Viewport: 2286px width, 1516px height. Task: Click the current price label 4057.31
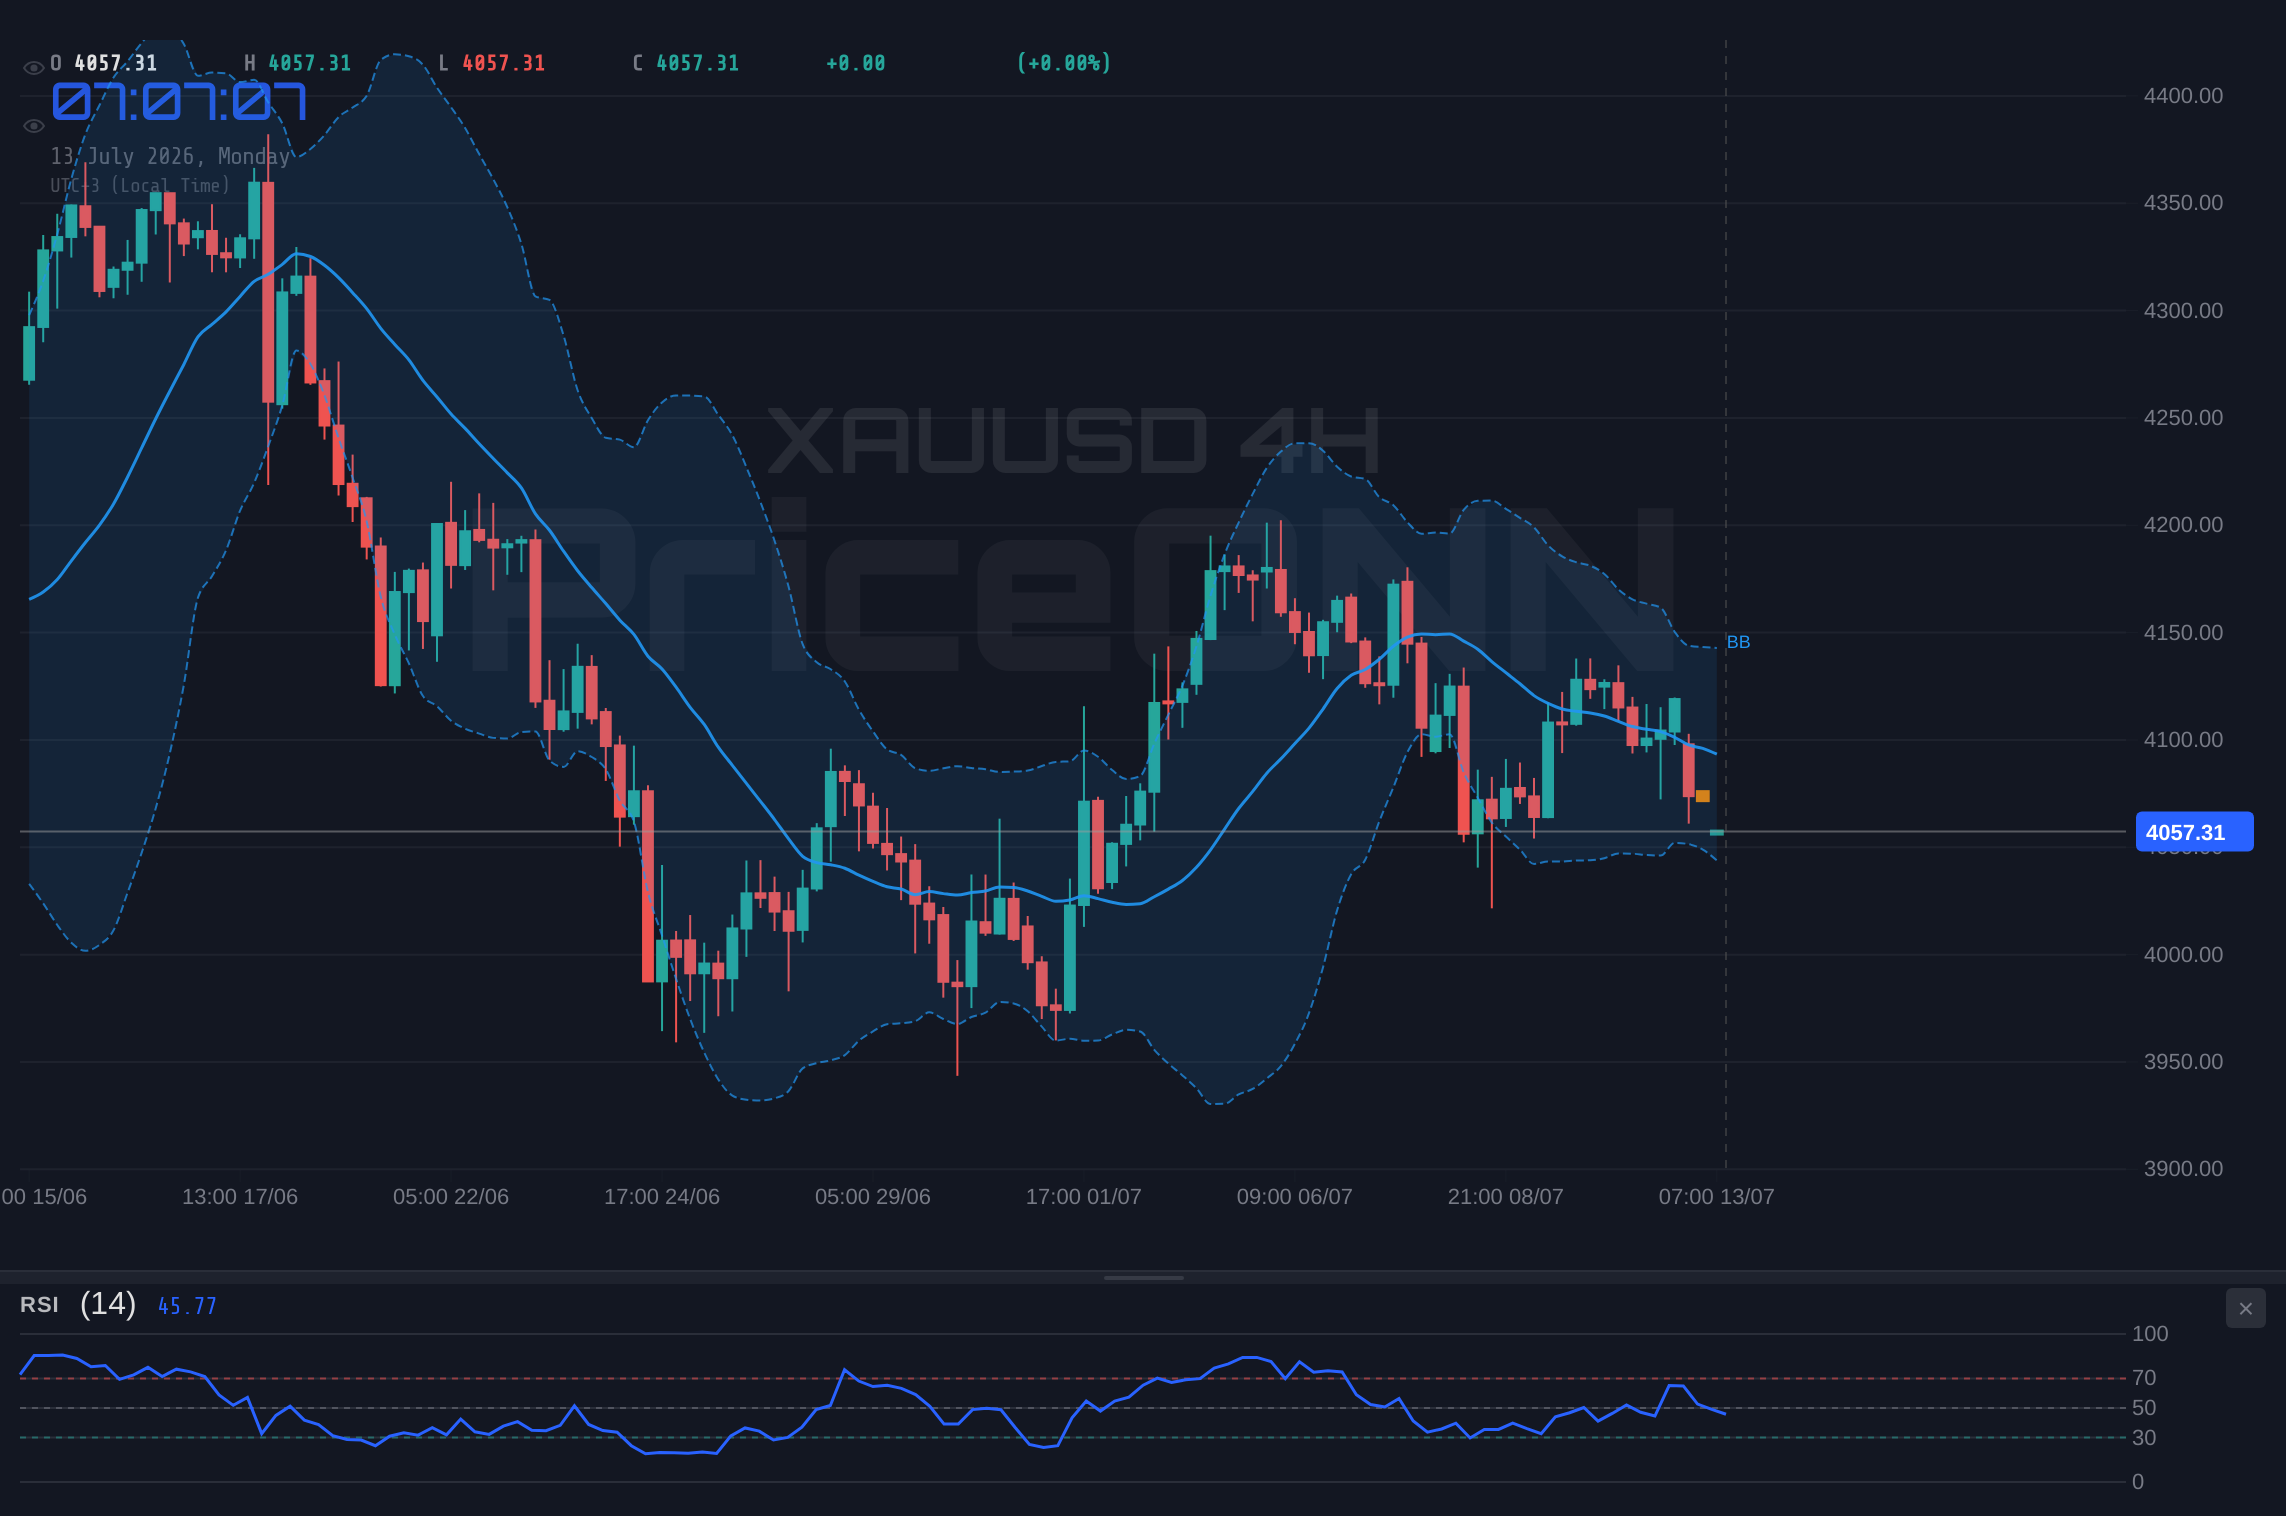(2194, 832)
